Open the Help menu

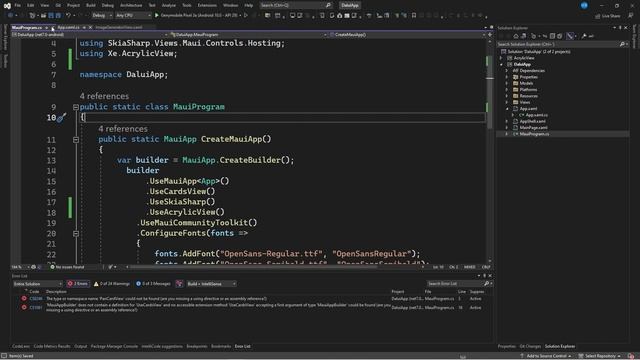pos(249,5)
